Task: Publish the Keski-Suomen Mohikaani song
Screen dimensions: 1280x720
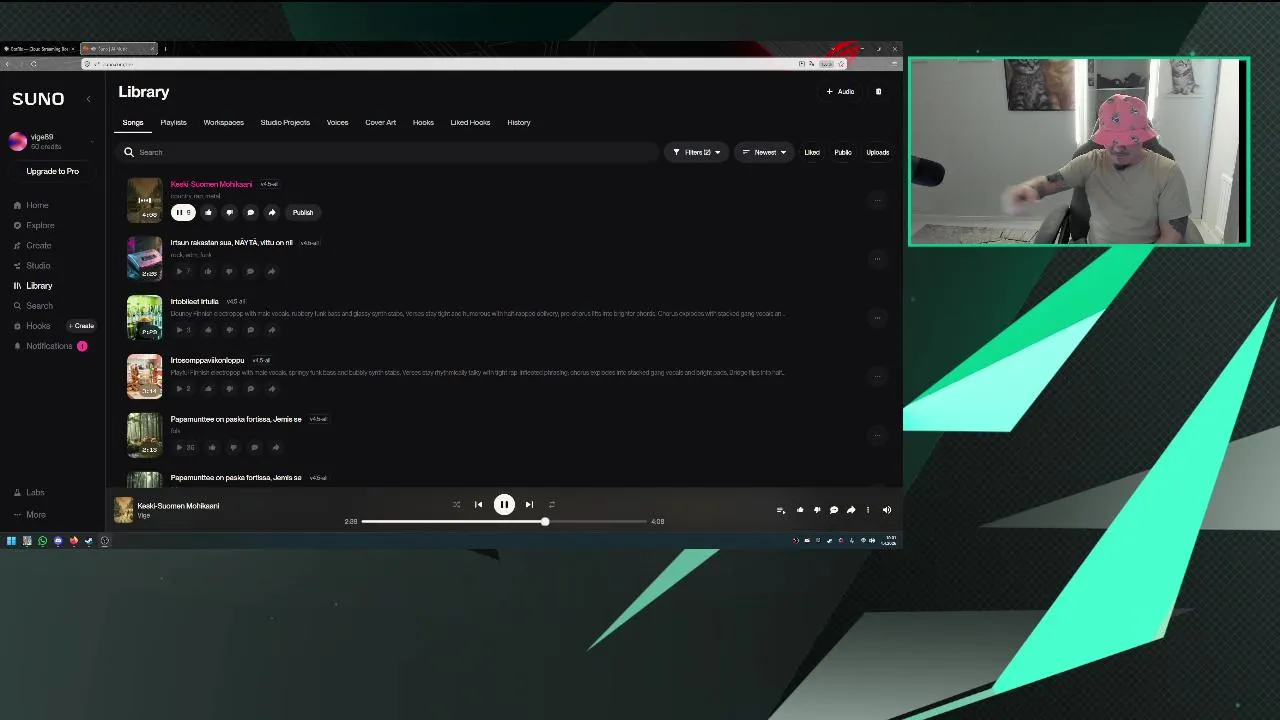Action: tap(302, 212)
